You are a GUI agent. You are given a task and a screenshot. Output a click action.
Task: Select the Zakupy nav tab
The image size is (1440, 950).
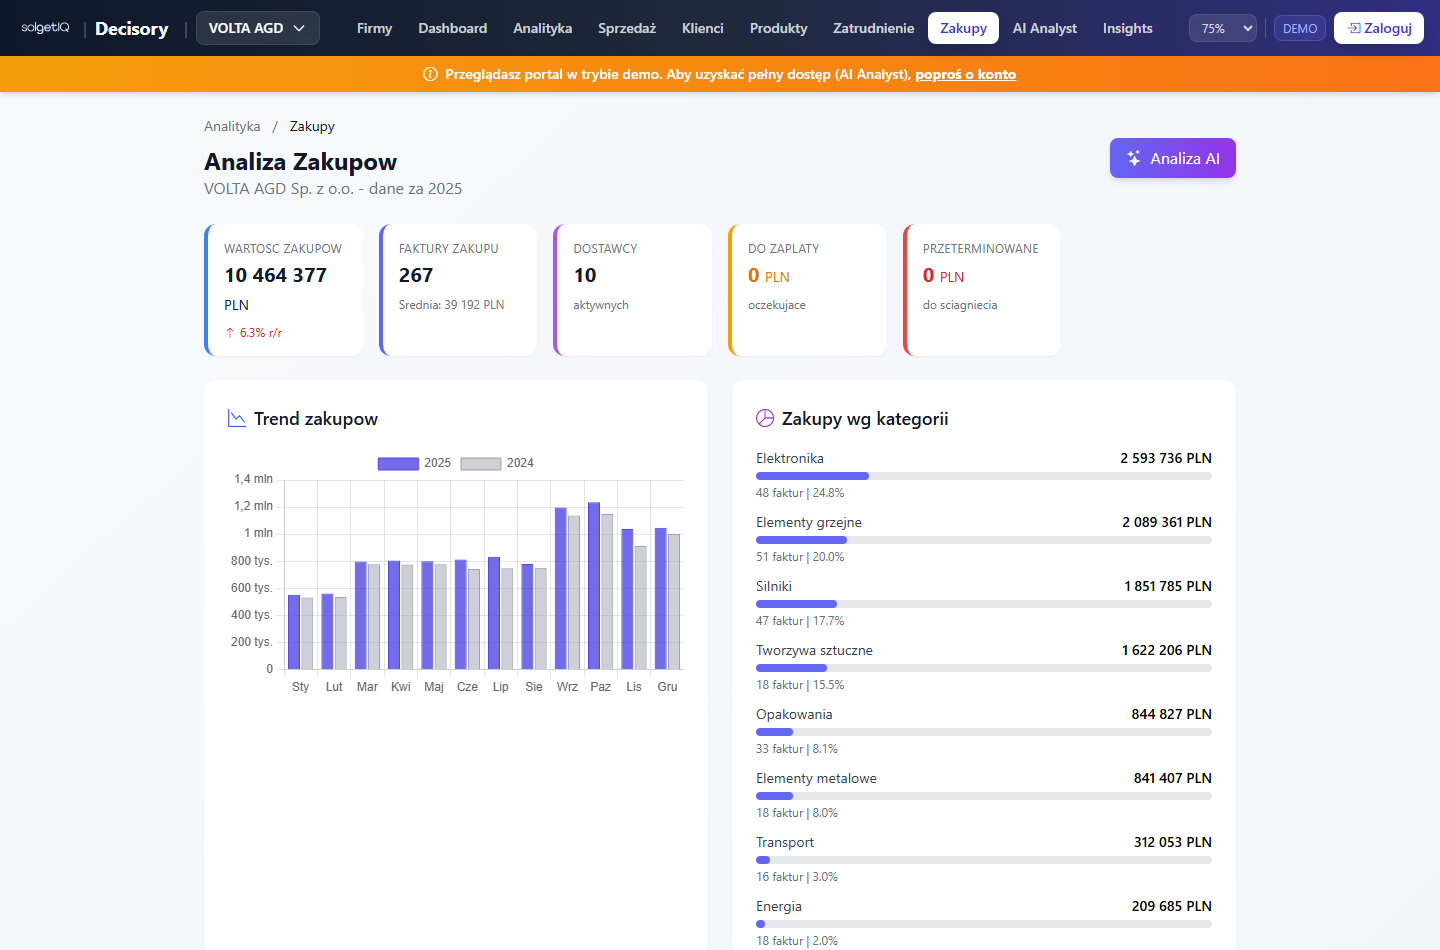pyautogui.click(x=964, y=28)
